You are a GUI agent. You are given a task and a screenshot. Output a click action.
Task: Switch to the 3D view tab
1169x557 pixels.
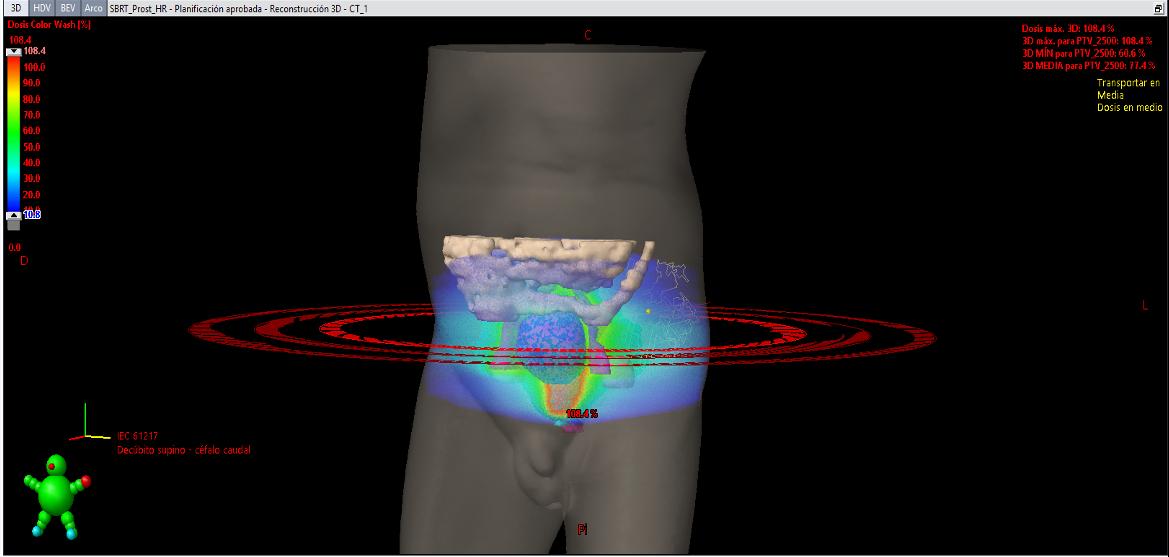16,8
